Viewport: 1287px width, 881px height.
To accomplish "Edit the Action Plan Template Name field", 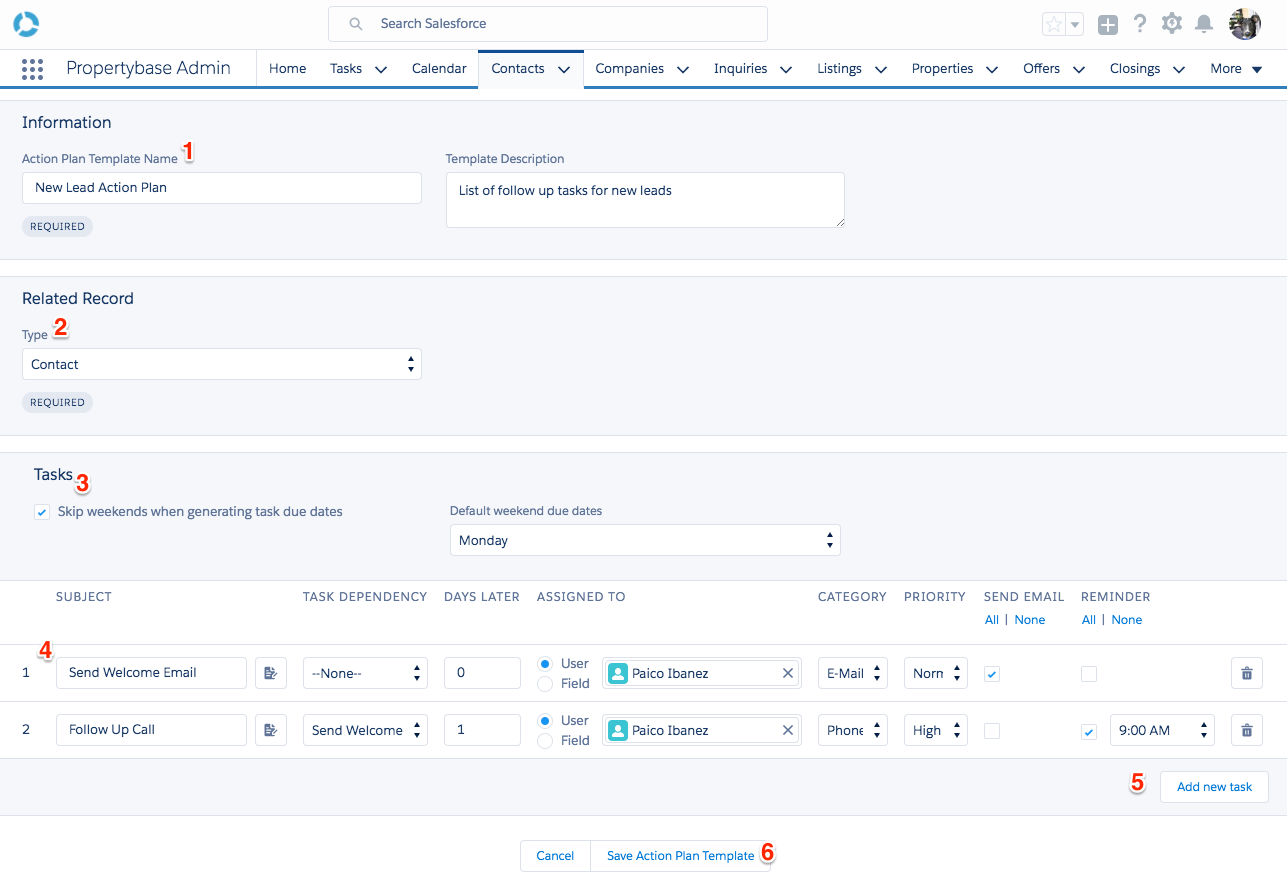I will [222, 188].
